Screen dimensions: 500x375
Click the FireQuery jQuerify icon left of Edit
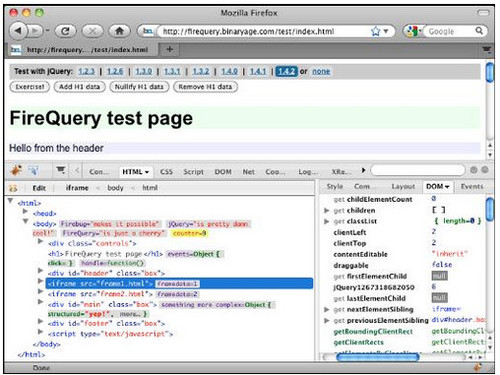[13, 188]
